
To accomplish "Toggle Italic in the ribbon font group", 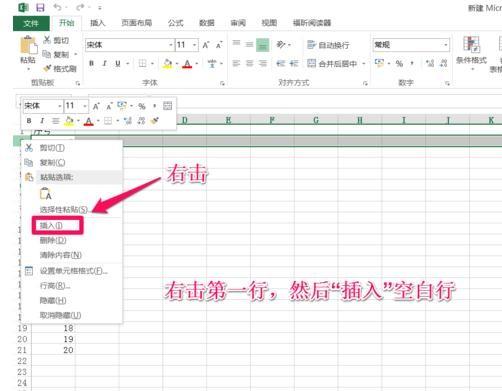I will [x=104, y=63].
